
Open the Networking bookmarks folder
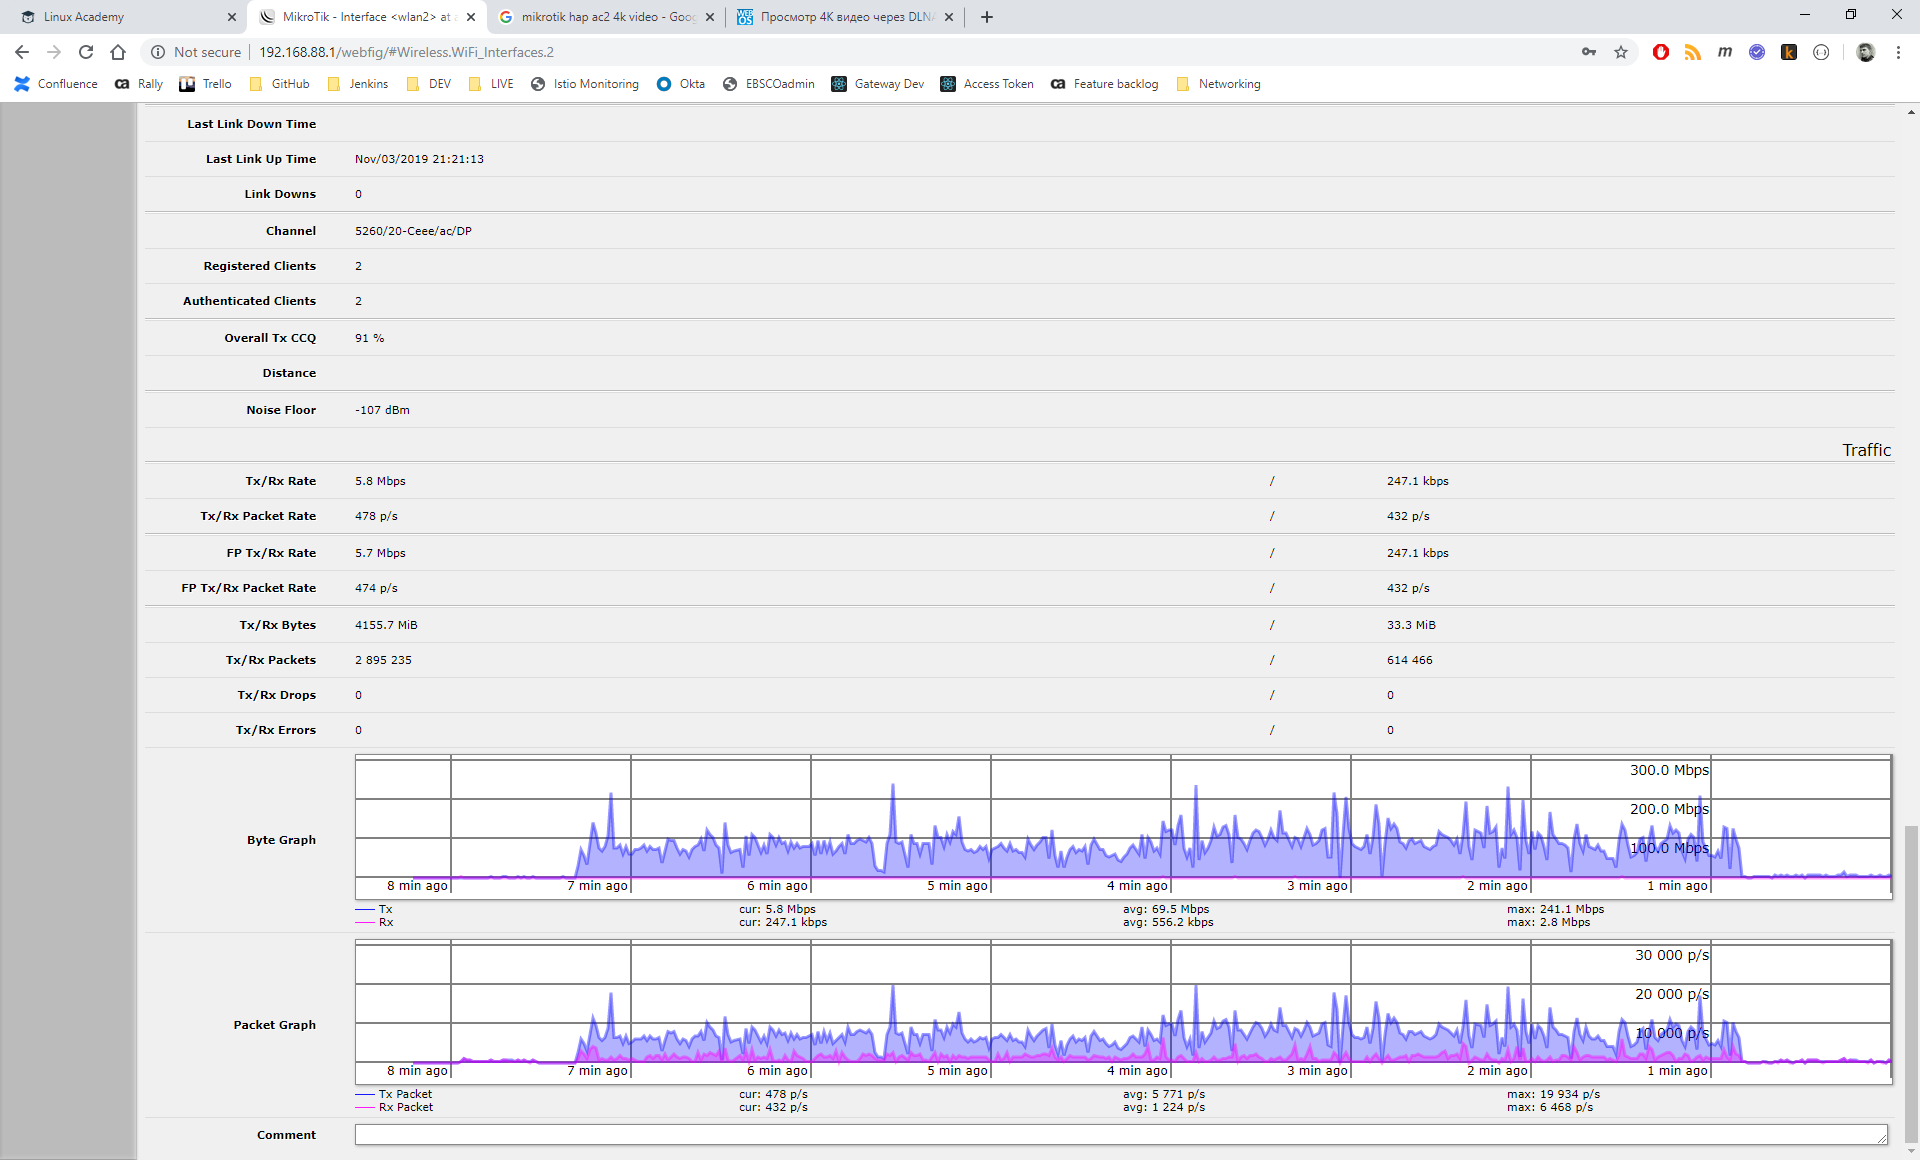[1219, 84]
